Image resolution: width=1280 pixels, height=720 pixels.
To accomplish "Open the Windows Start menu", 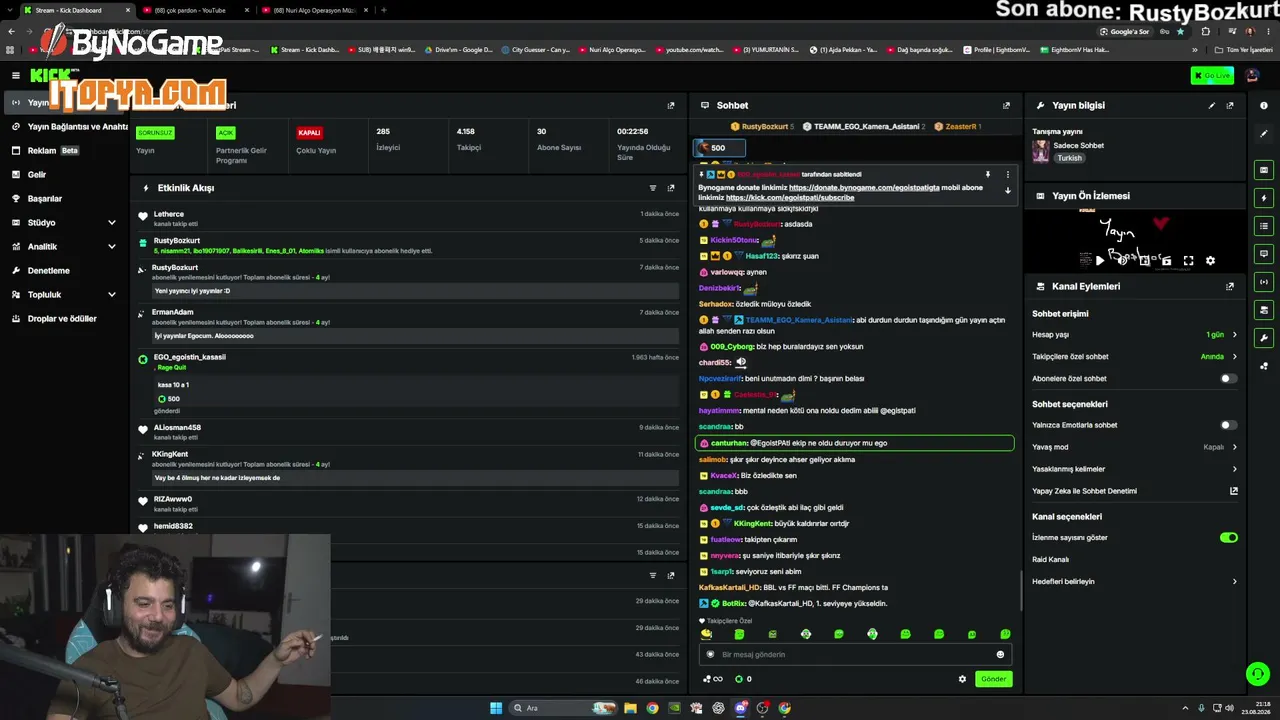I will [x=496, y=708].
